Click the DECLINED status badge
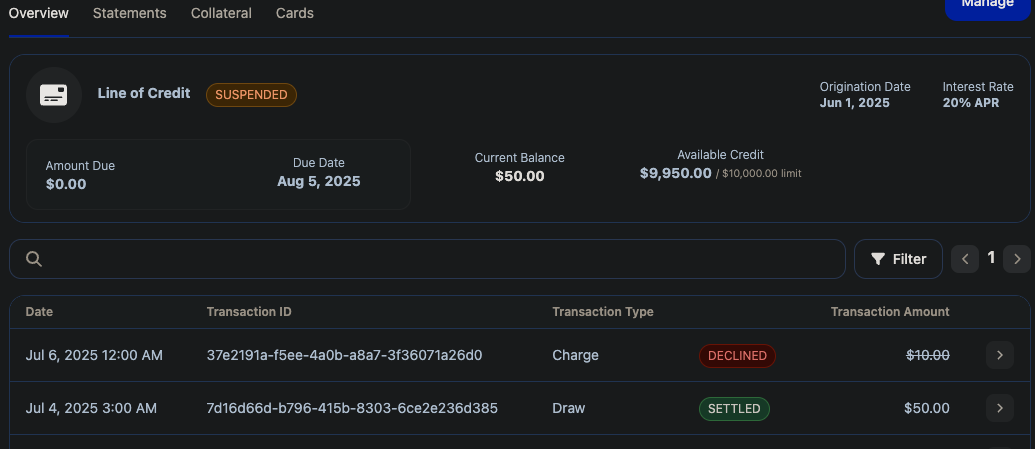Screen dimensions: 1035x449 (x=737, y=356)
